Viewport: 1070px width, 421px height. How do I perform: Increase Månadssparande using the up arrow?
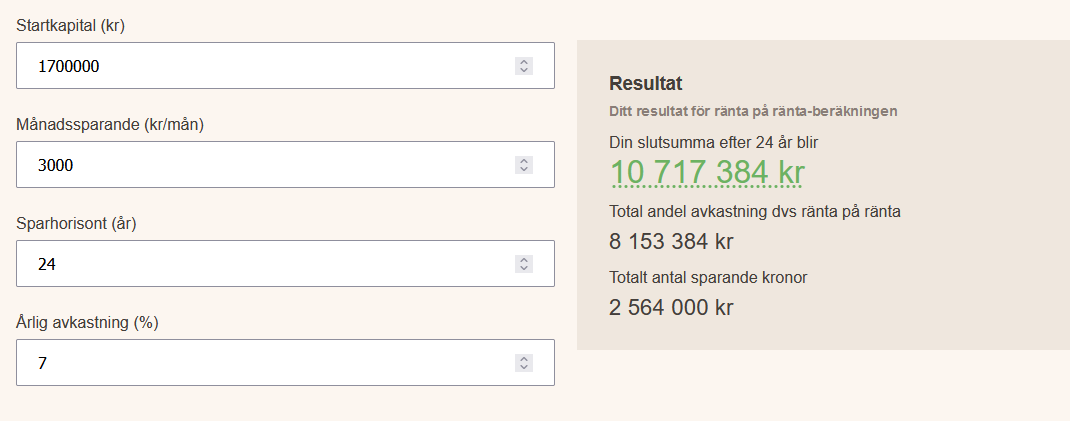(523, 160)
